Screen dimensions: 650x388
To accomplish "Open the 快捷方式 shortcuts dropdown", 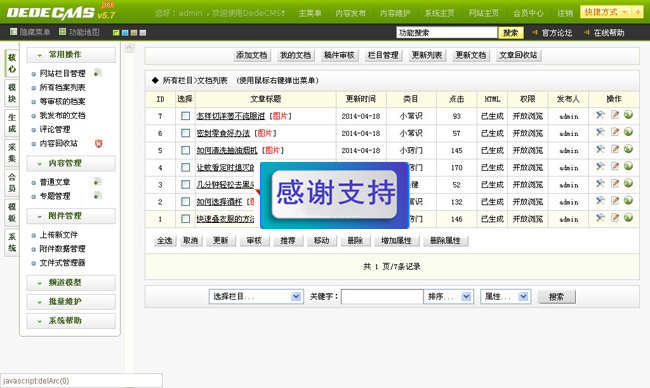I will 606,12.
